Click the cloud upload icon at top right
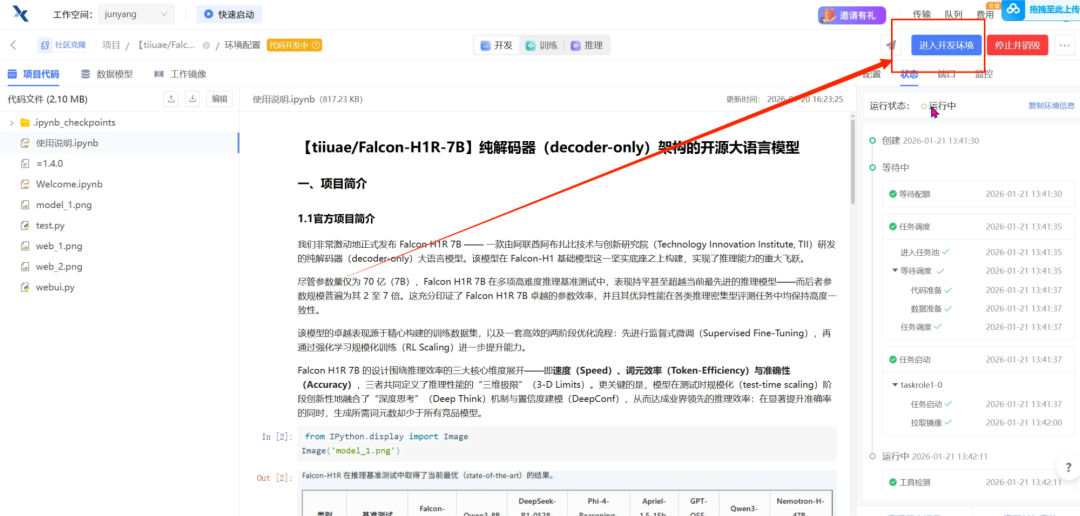This screenshot has height=516, width=1080. pos(1014,10)
